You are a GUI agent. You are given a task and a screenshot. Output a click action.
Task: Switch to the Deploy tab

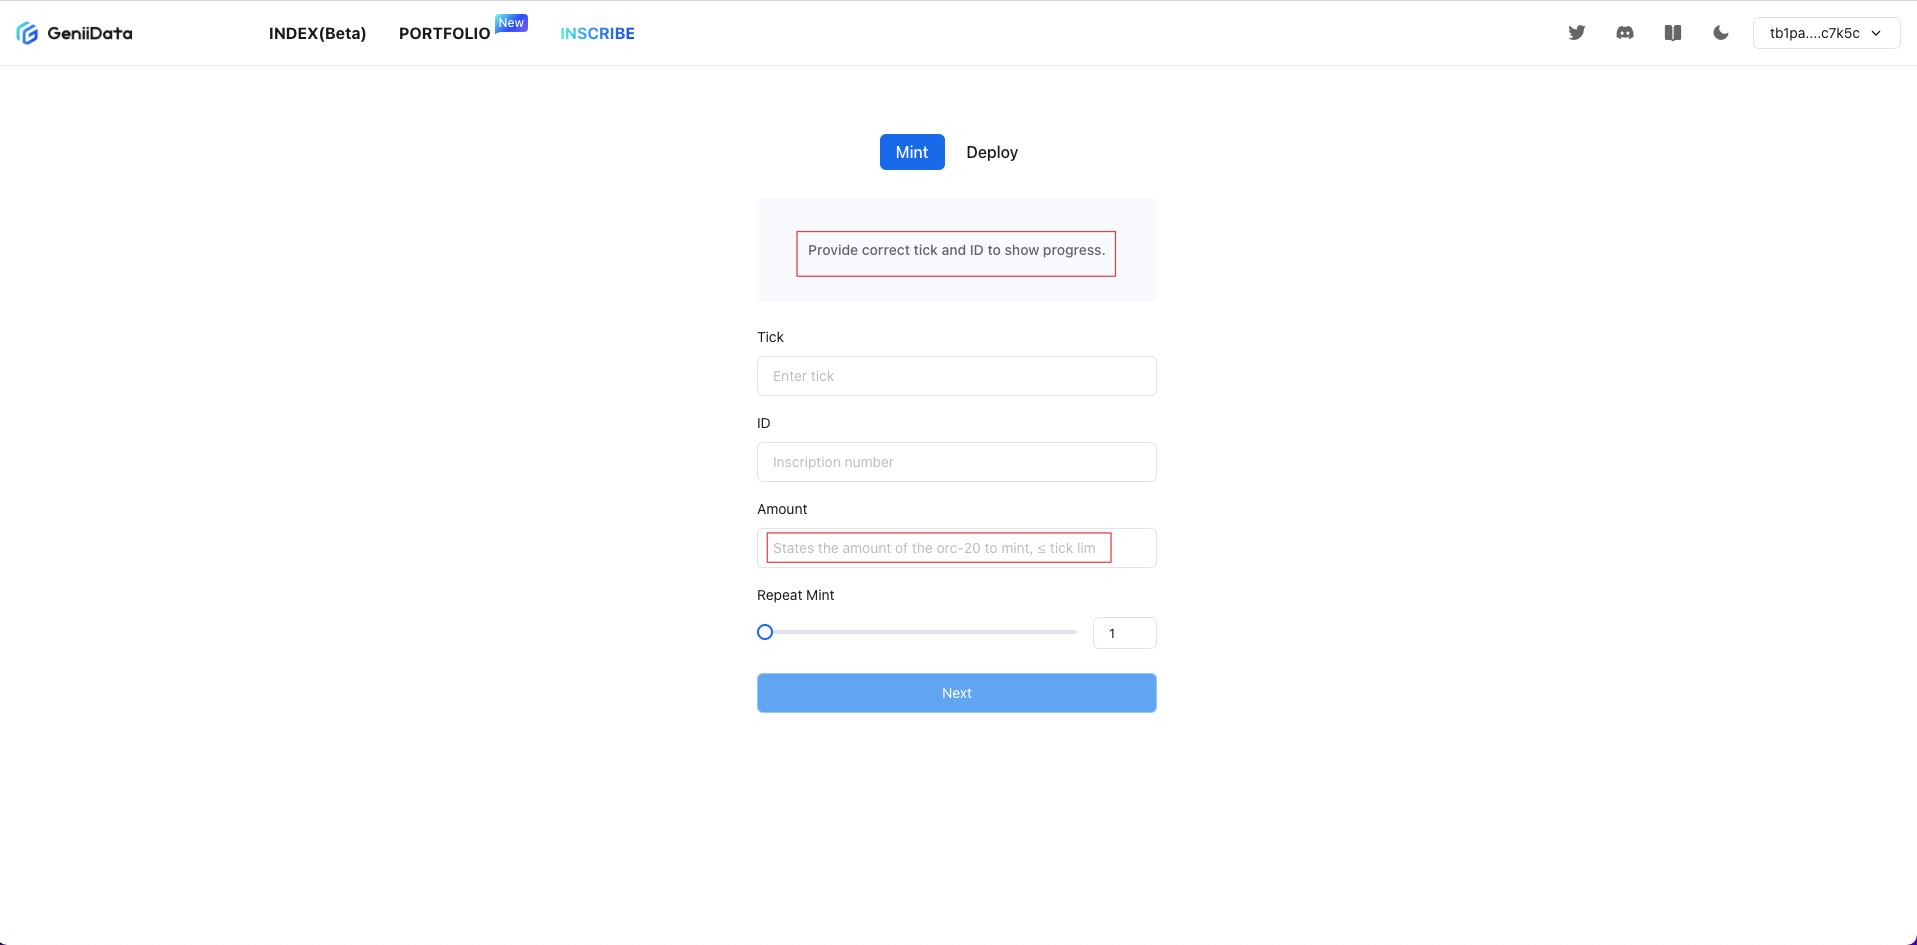click(992, 152)
